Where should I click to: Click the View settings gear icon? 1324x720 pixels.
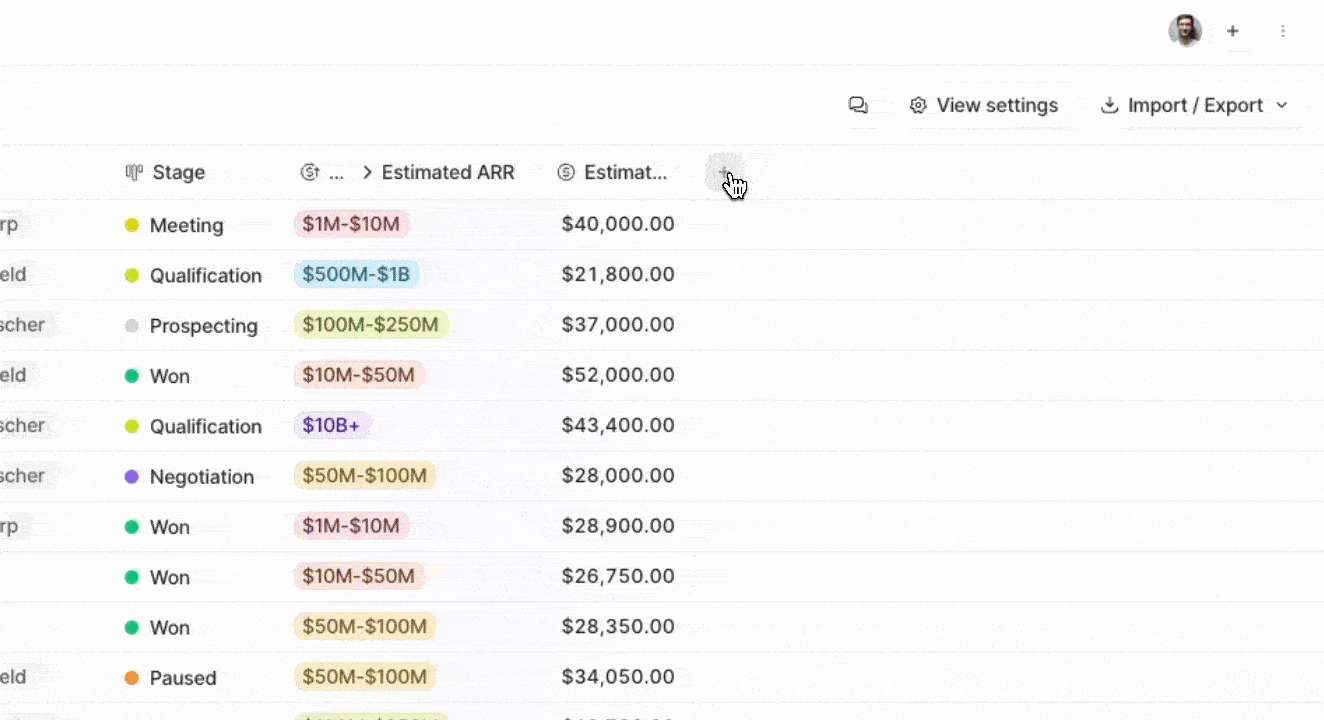click(918, 105)
